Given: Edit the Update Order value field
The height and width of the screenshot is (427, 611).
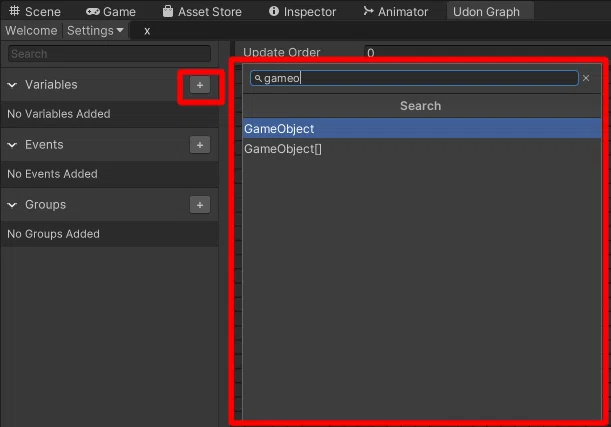Looking at the screenshot, I should tap(487, 52).
